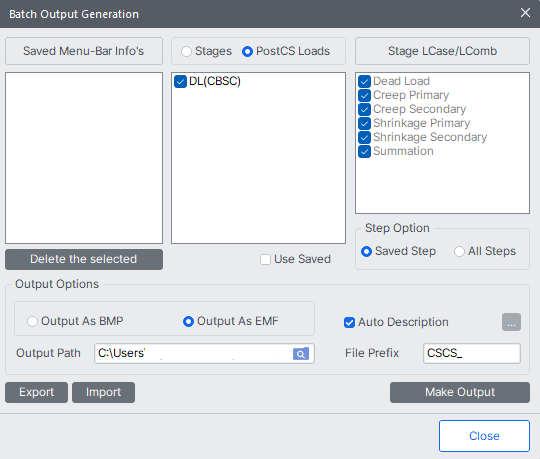Click the output path browse search icon

[x=301, y=354]
